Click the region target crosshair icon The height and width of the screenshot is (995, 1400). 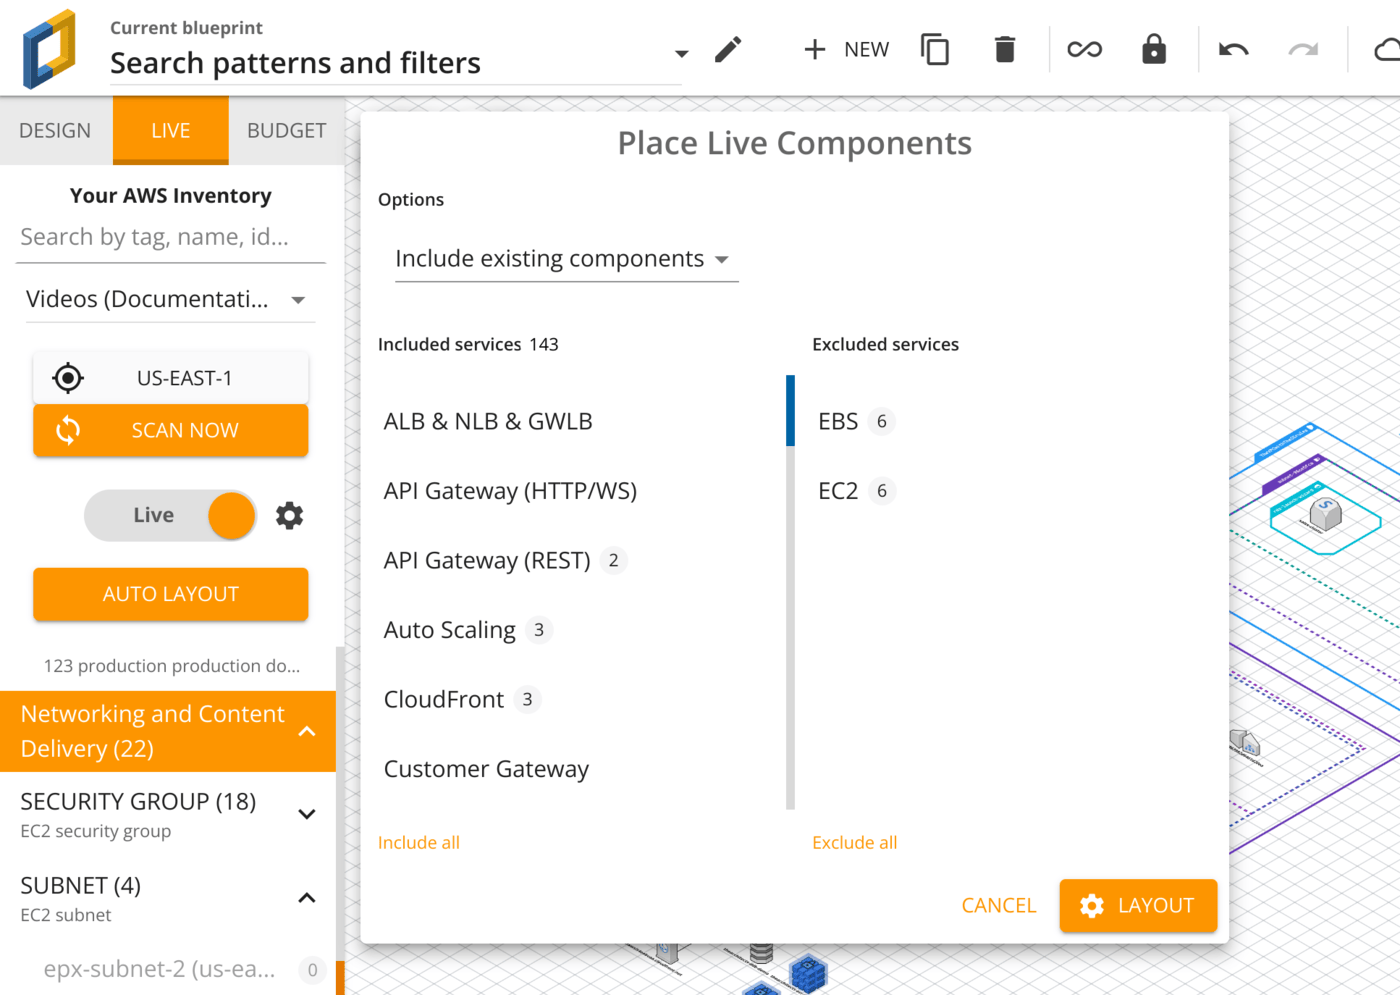pyautogui.click(x=68, y=378)
